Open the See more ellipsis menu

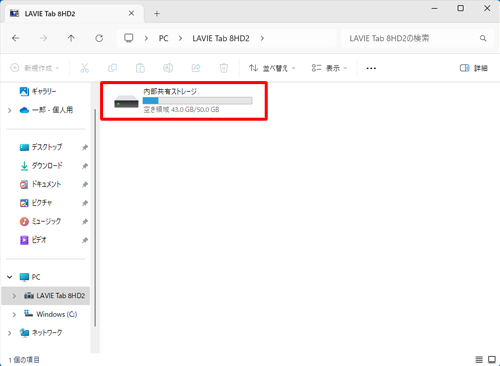point(371,68)
